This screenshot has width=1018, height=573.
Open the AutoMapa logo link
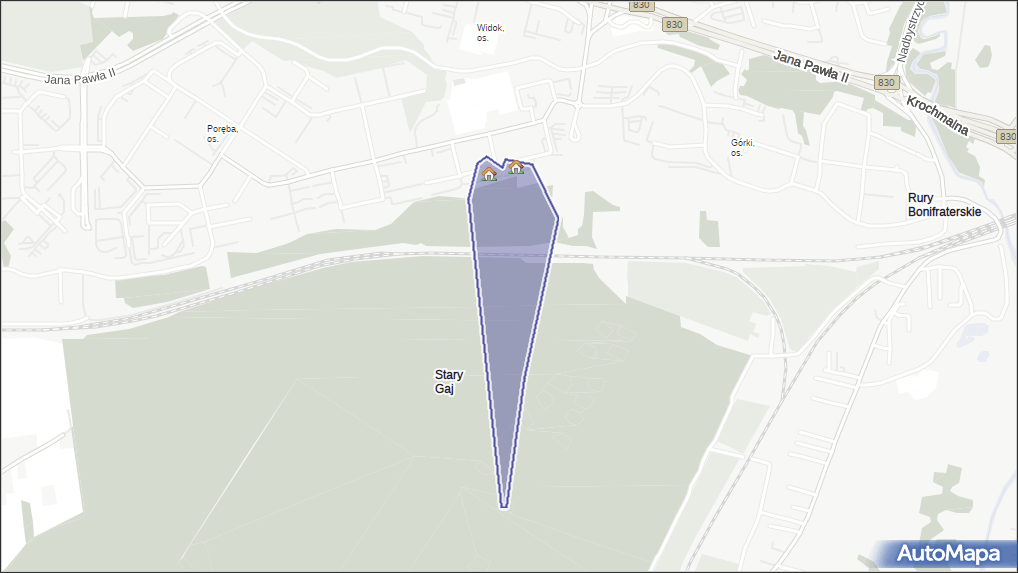point(947,554)
